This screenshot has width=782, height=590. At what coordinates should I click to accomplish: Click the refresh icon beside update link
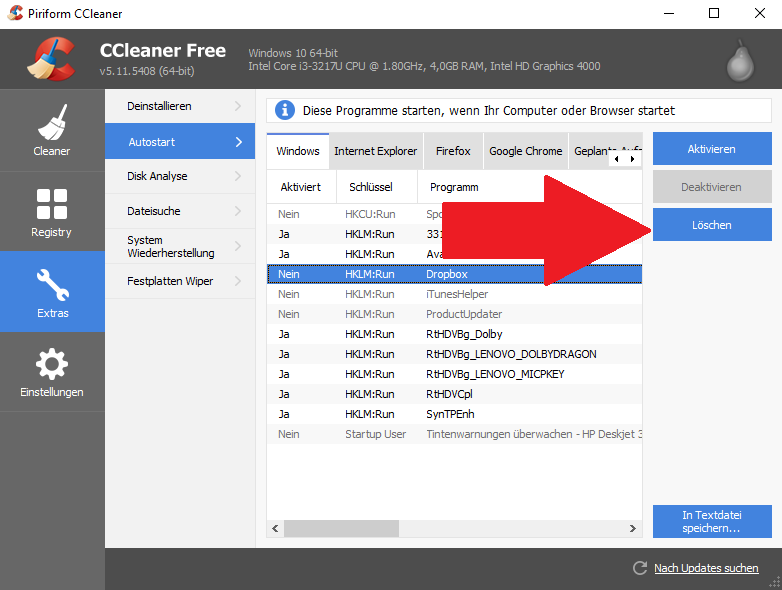[640, 568]
